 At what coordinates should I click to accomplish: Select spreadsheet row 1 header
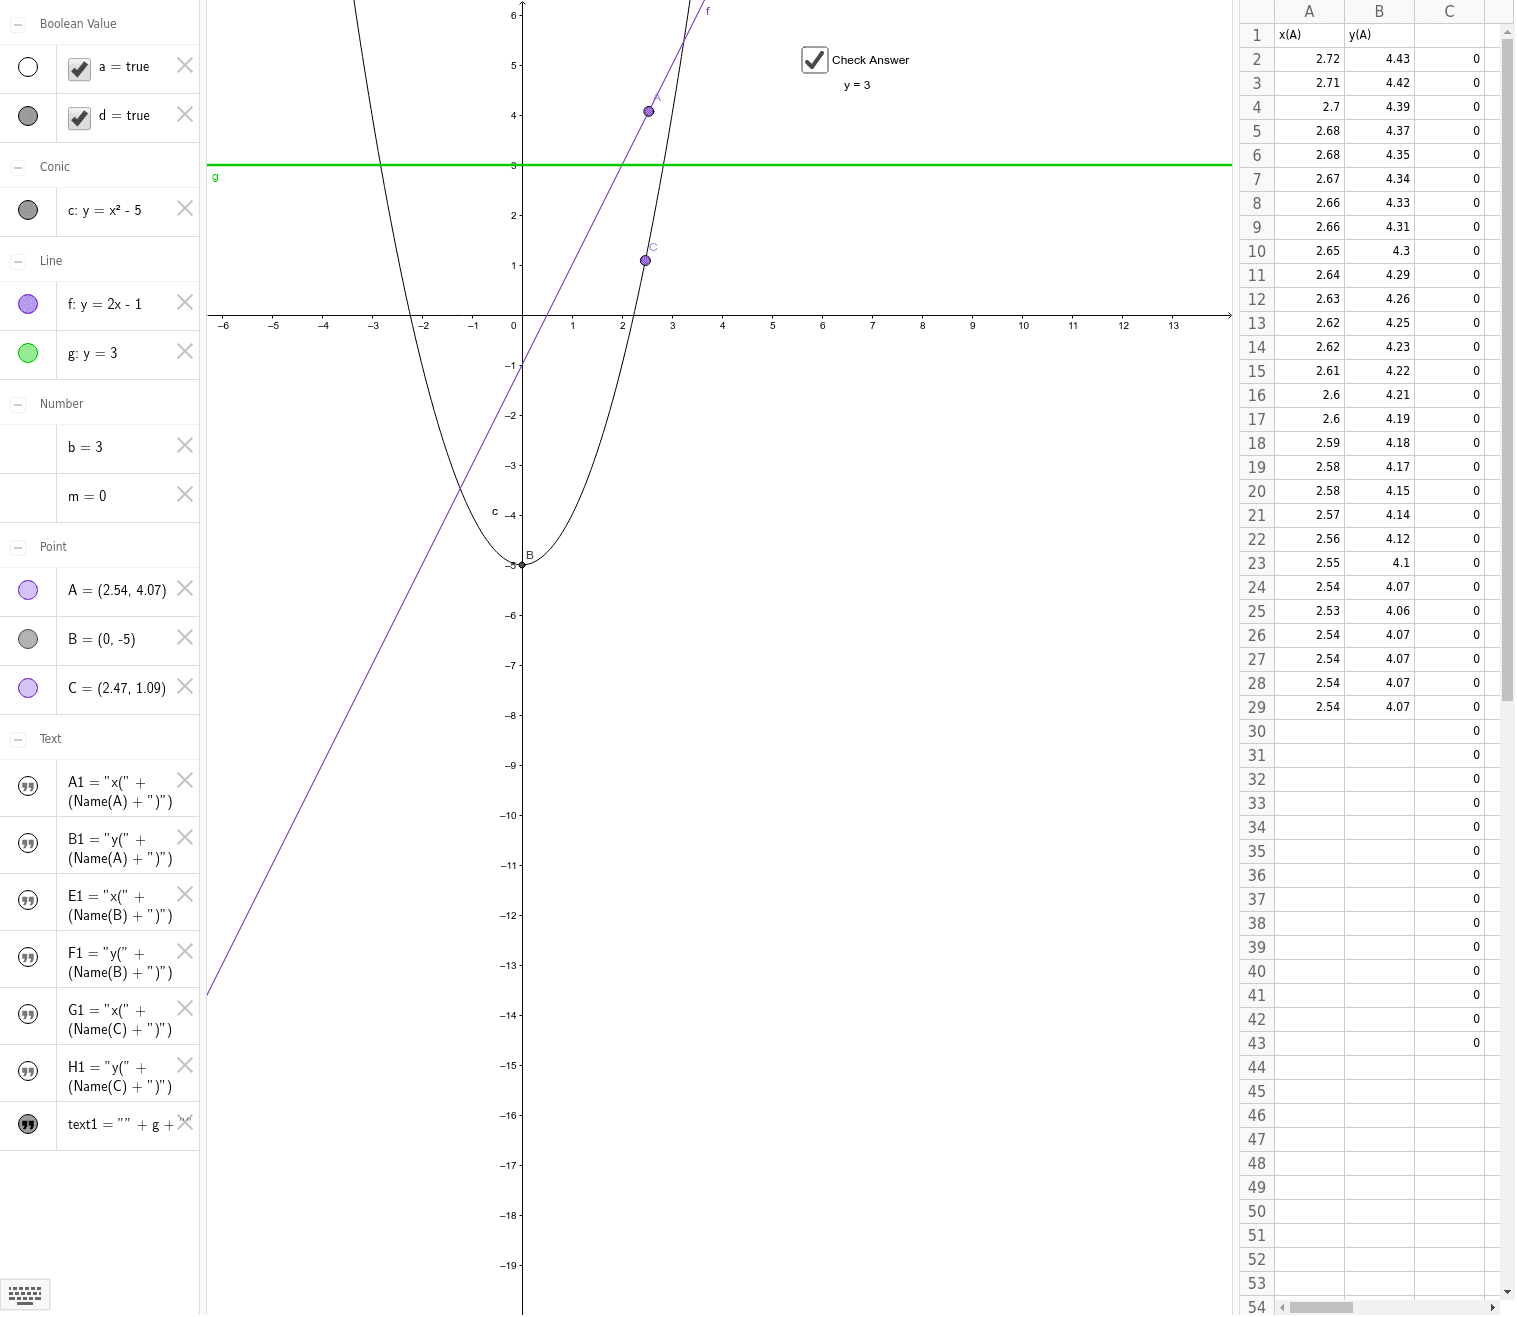pos(1257,35)
